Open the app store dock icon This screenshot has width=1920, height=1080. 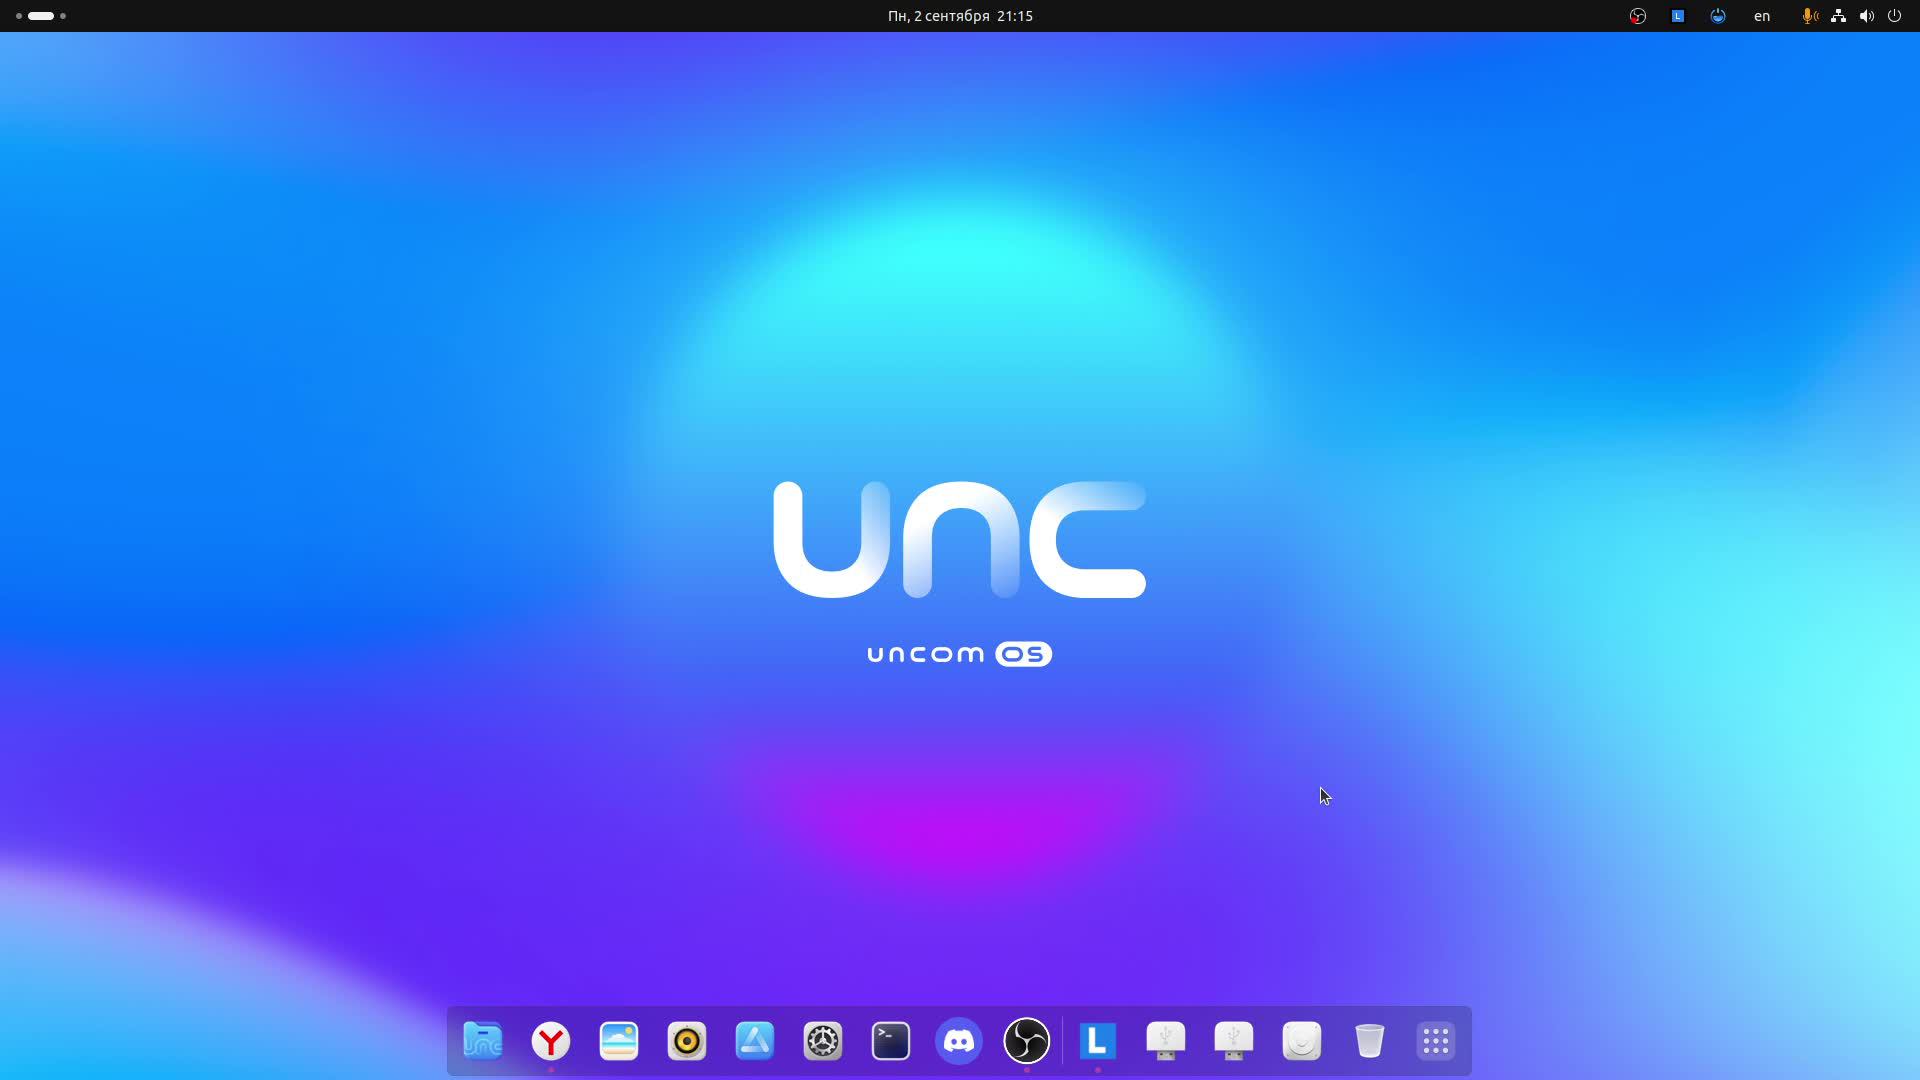coord(755,1041)
